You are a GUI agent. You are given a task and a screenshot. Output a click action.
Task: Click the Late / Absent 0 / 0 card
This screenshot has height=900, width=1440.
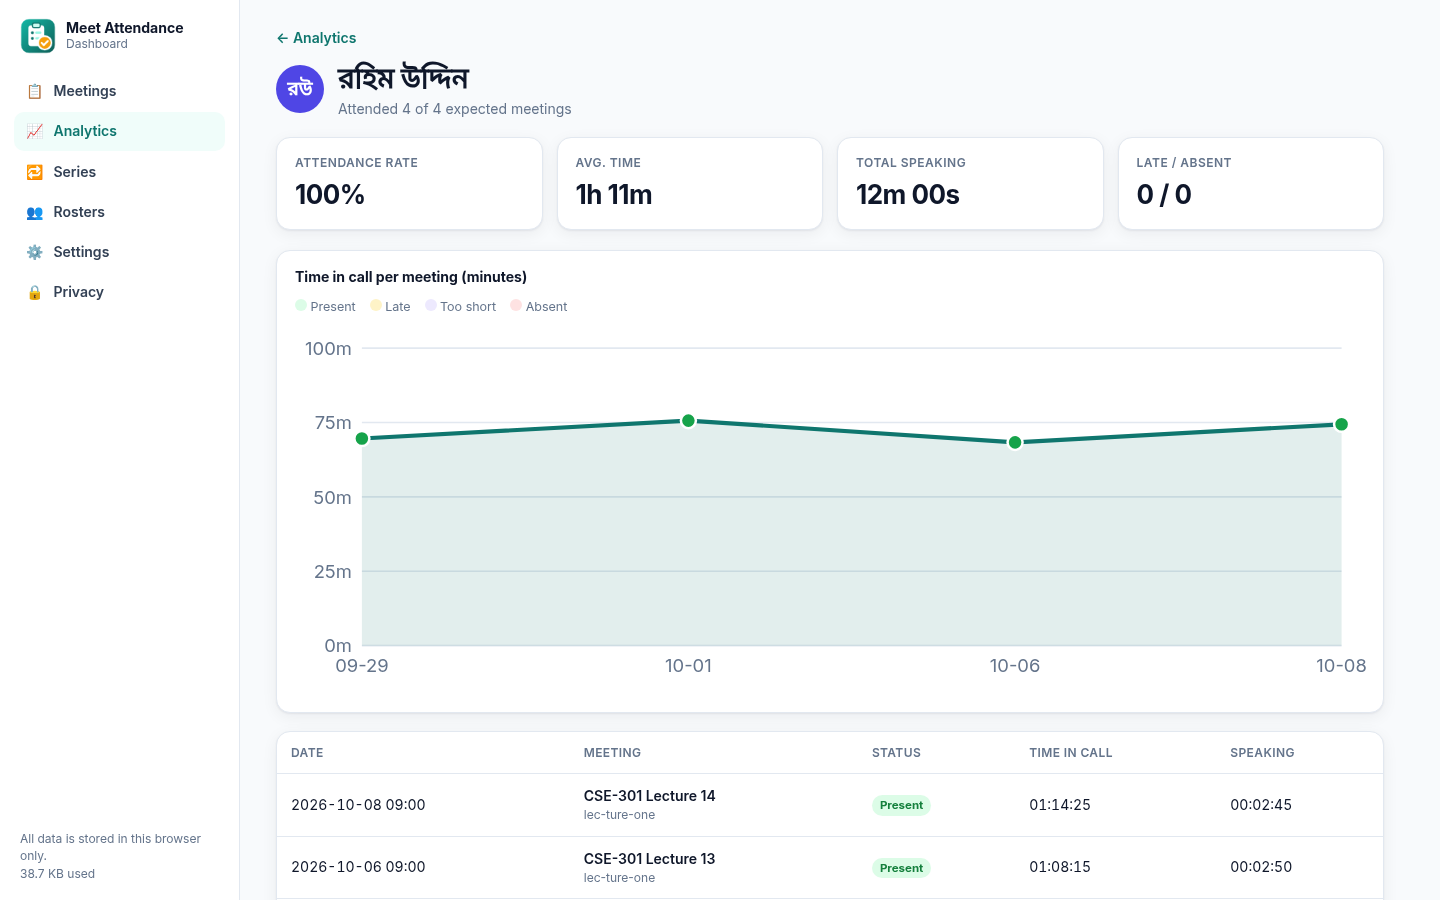pos(1251,184)
